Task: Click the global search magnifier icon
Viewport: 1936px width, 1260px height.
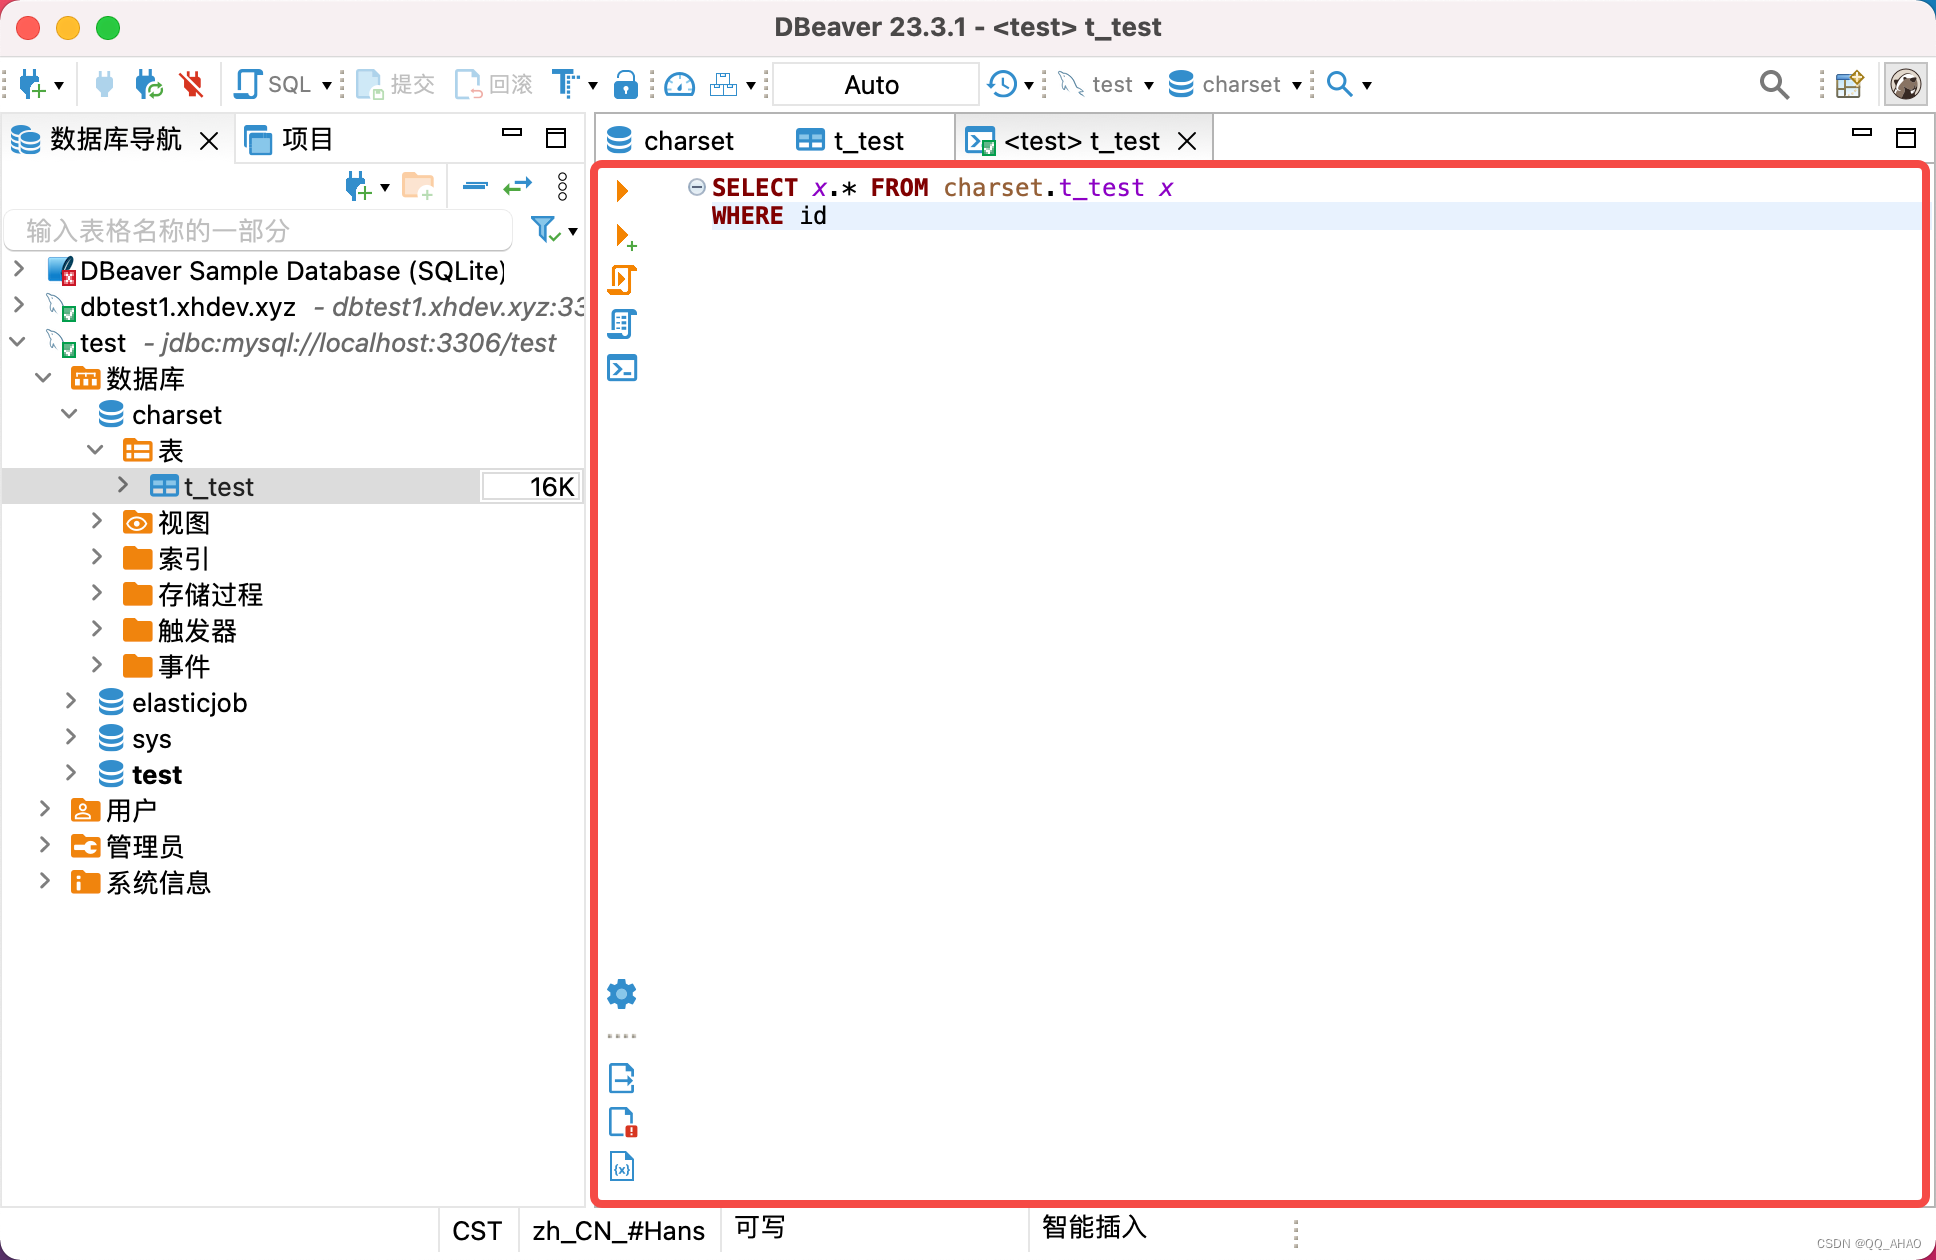Action: (1774, 85)
